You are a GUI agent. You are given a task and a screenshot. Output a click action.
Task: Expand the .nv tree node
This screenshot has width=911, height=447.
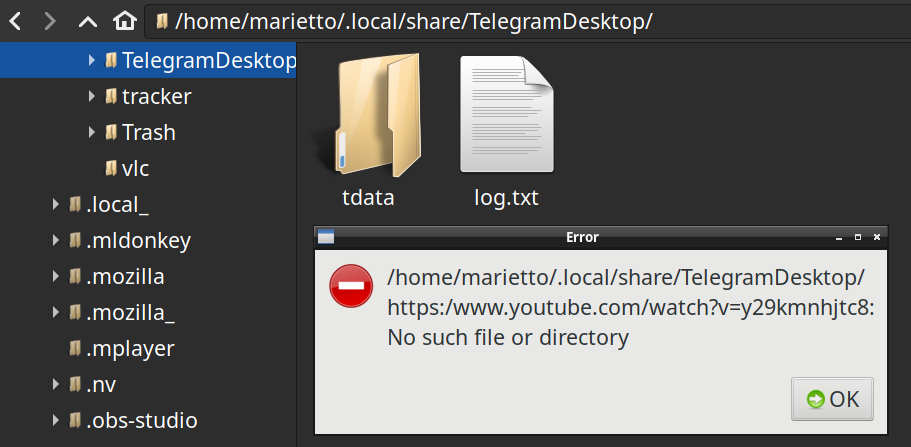tap(56, 384)
